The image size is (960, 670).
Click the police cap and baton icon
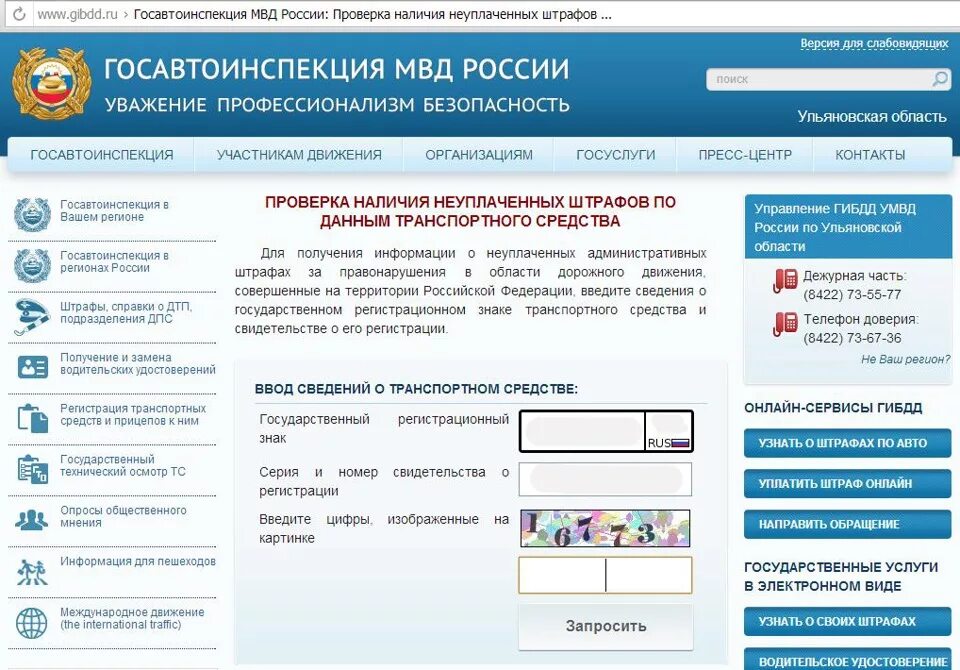[x=32, y=317]
